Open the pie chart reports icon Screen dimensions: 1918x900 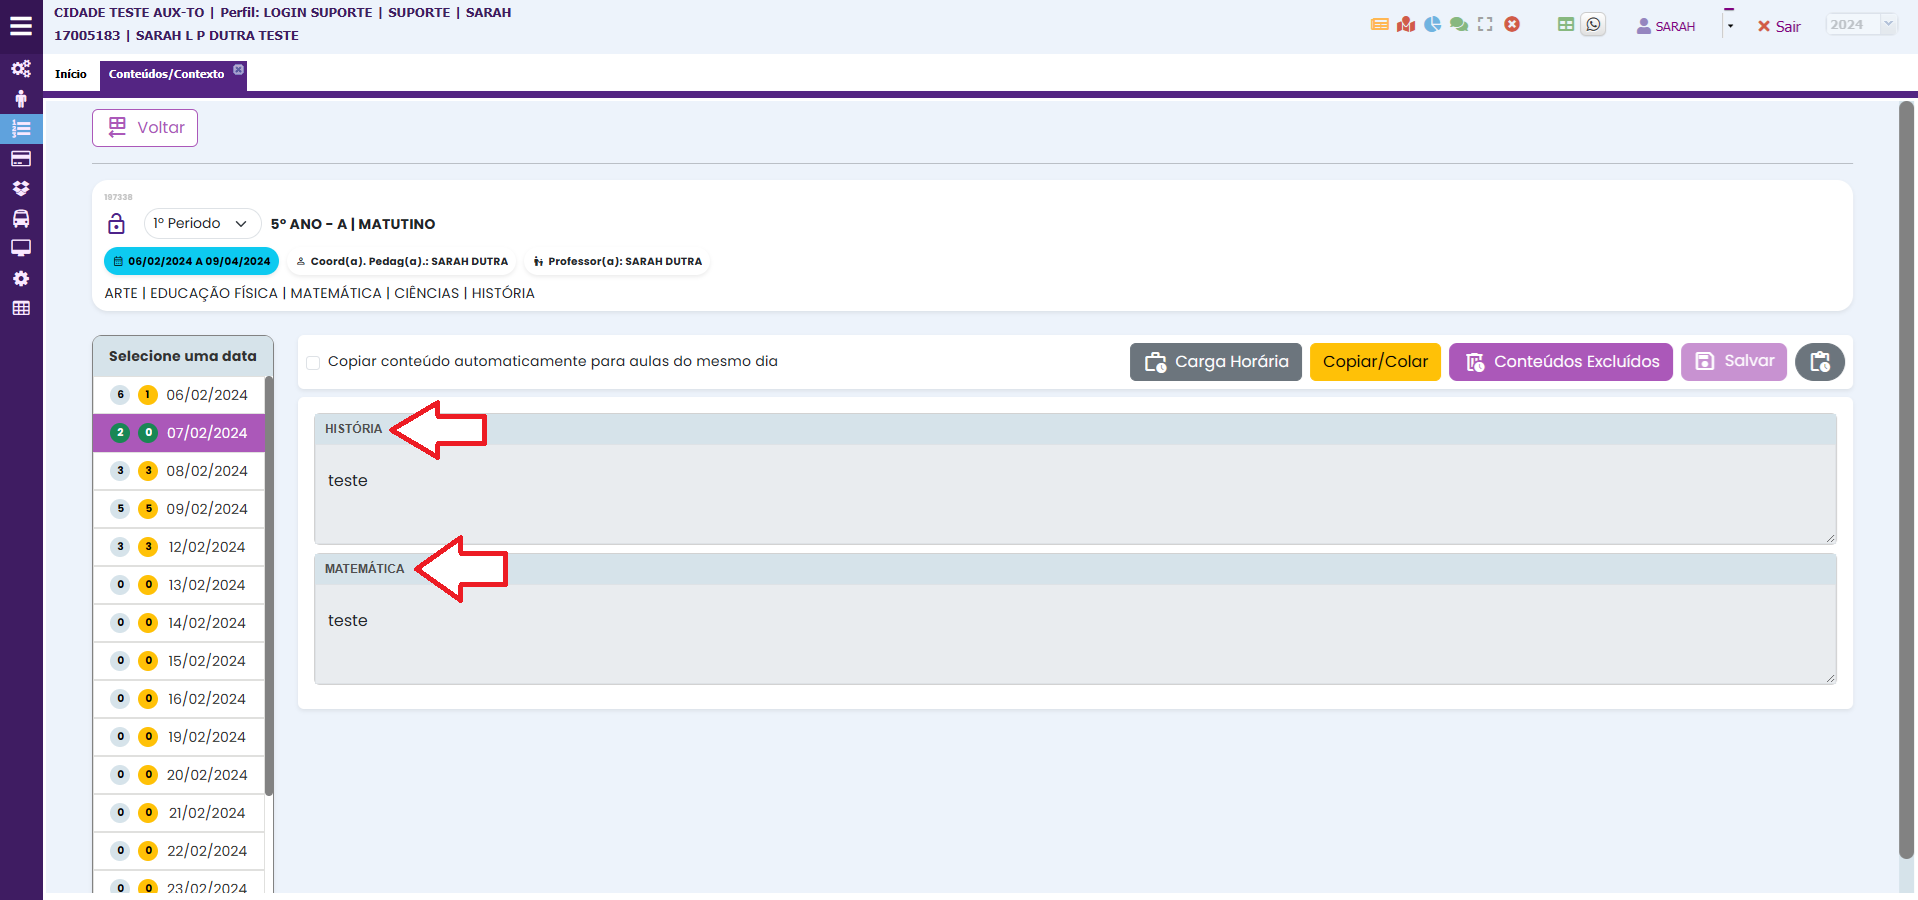[1433, 25]
